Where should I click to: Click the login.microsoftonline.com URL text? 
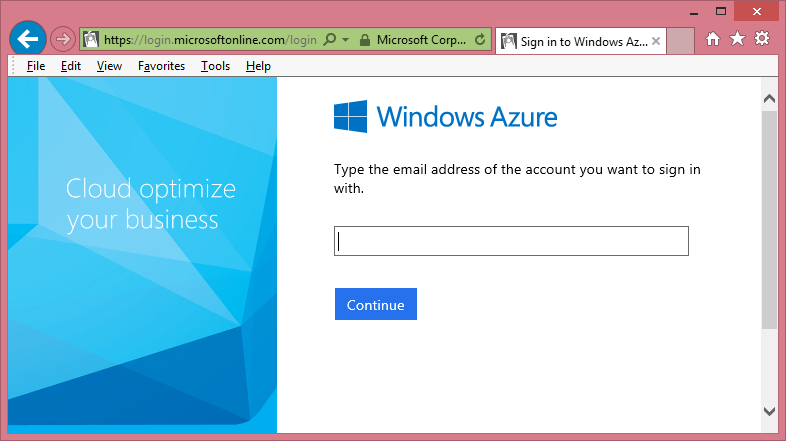pyautogui.click(x=210, y=40)
